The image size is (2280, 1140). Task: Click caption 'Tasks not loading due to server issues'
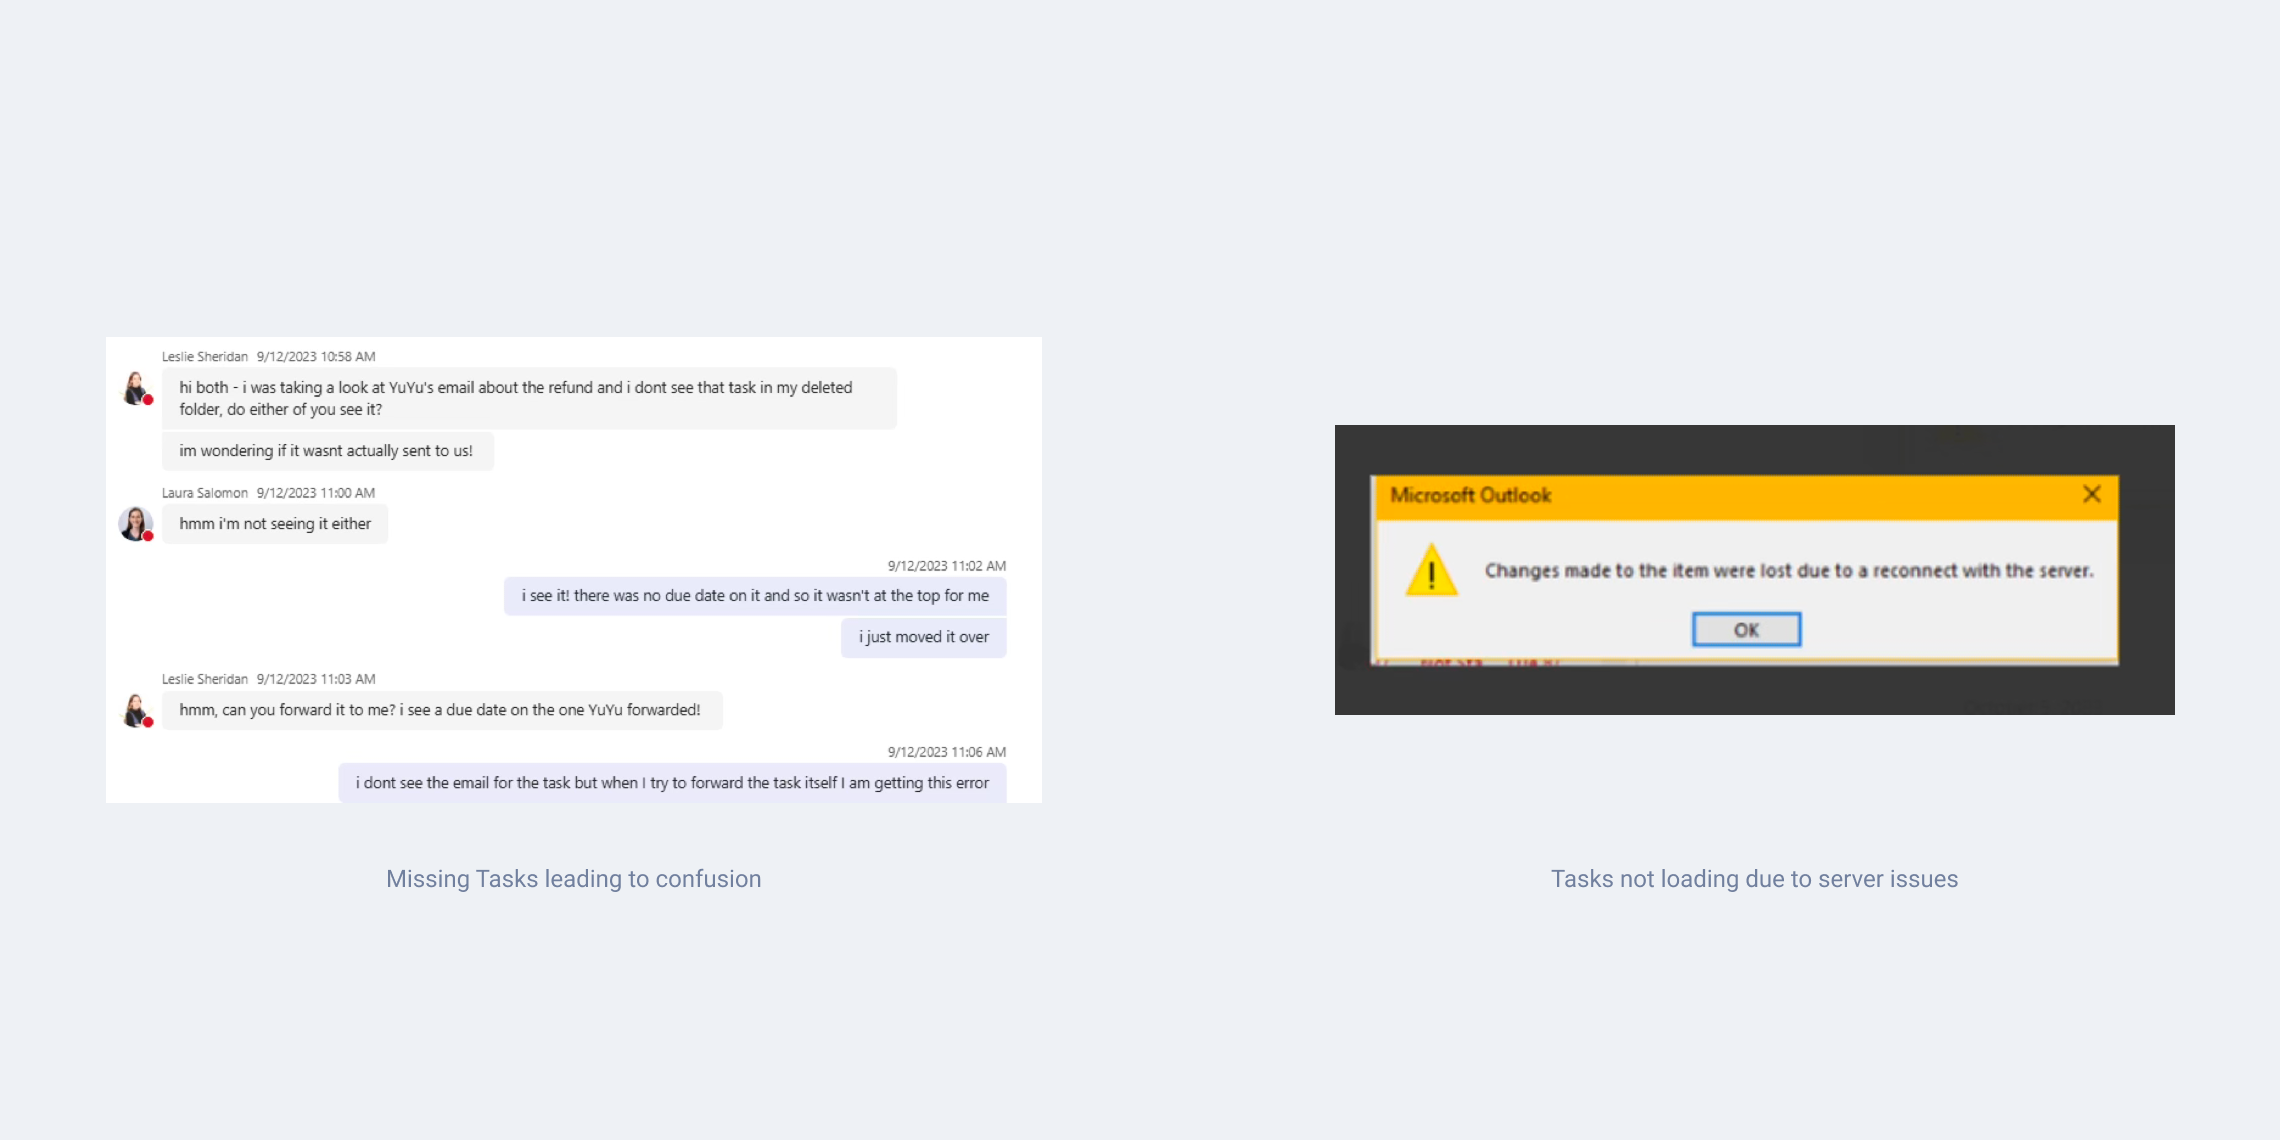click(x=1754, y=879)
